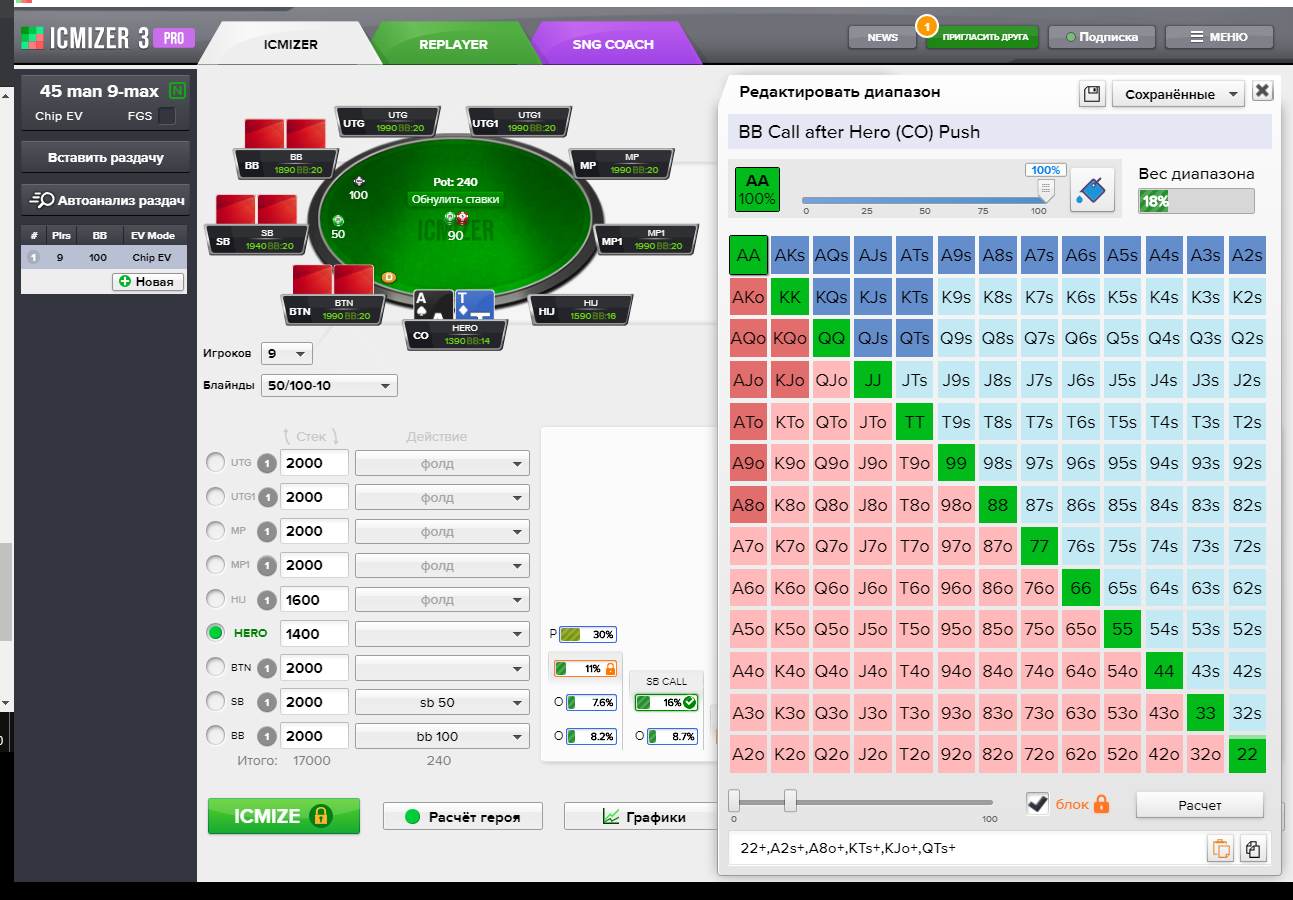Open the UTG action фолд dropdown
The width and height of the screenshot is (1293, 900).
(x=442, y=463)
